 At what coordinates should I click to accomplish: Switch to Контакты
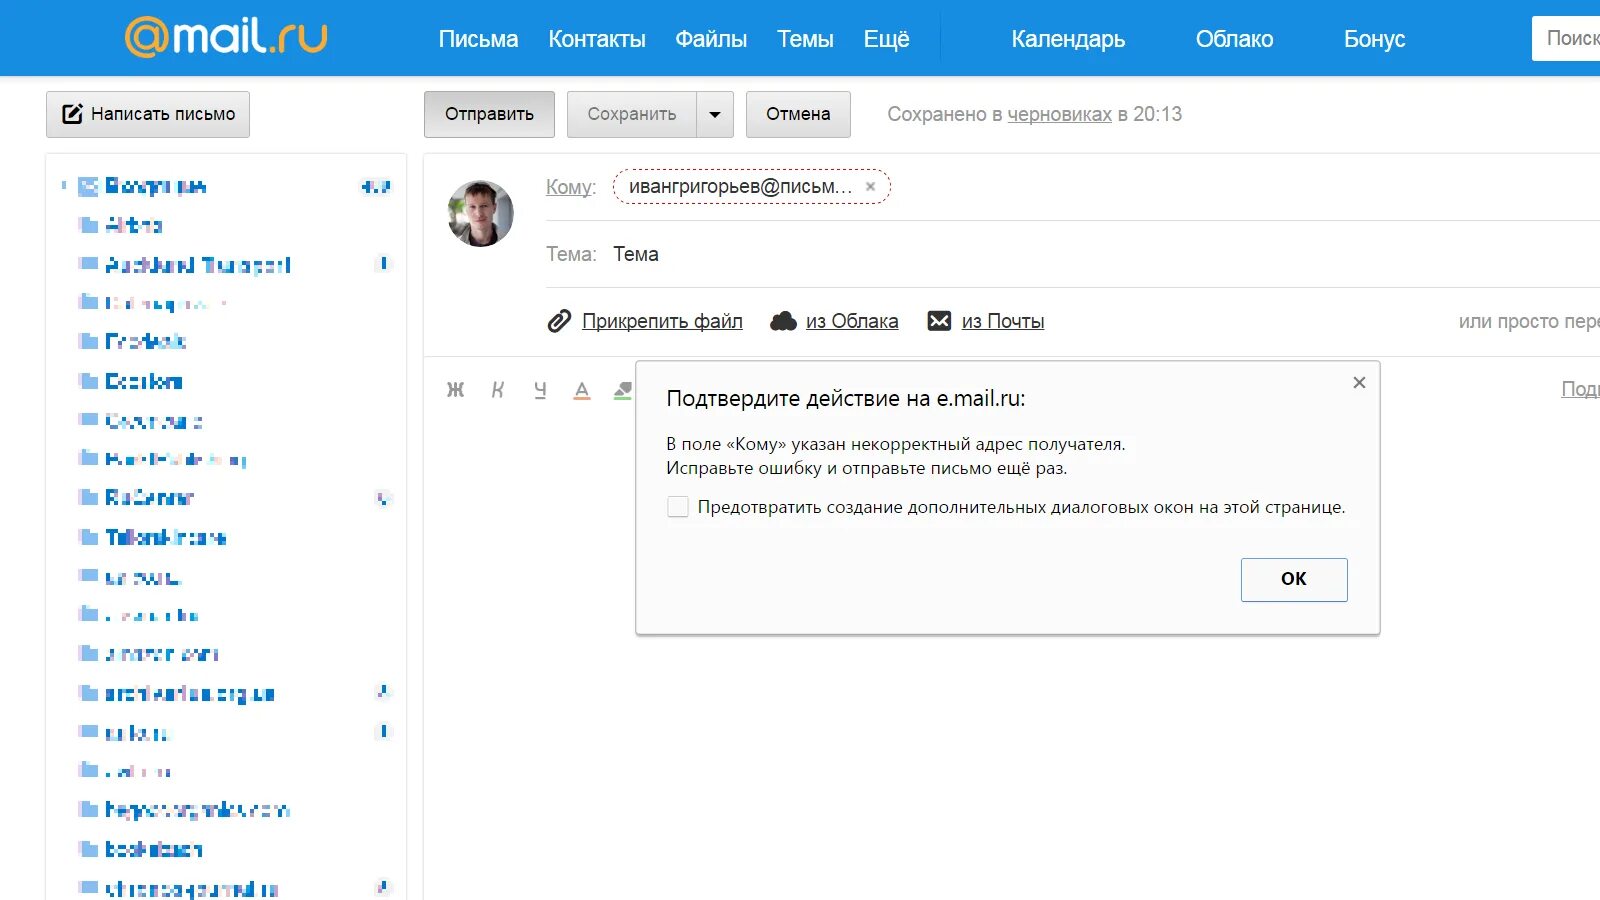pos(596,38)
